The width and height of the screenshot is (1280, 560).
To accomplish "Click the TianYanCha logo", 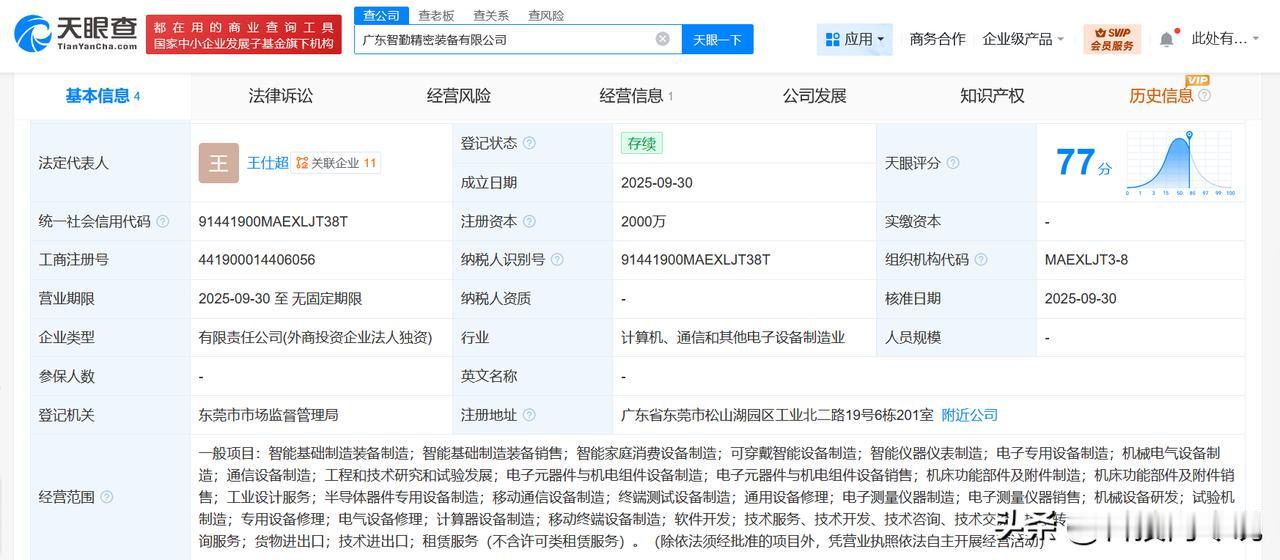I will [x=76, y=33].
